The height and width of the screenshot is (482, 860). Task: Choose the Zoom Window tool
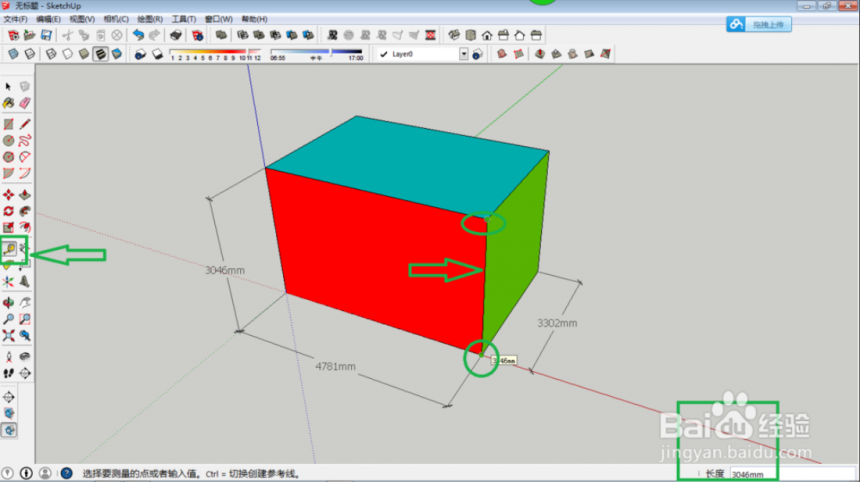tap(25, 319)
